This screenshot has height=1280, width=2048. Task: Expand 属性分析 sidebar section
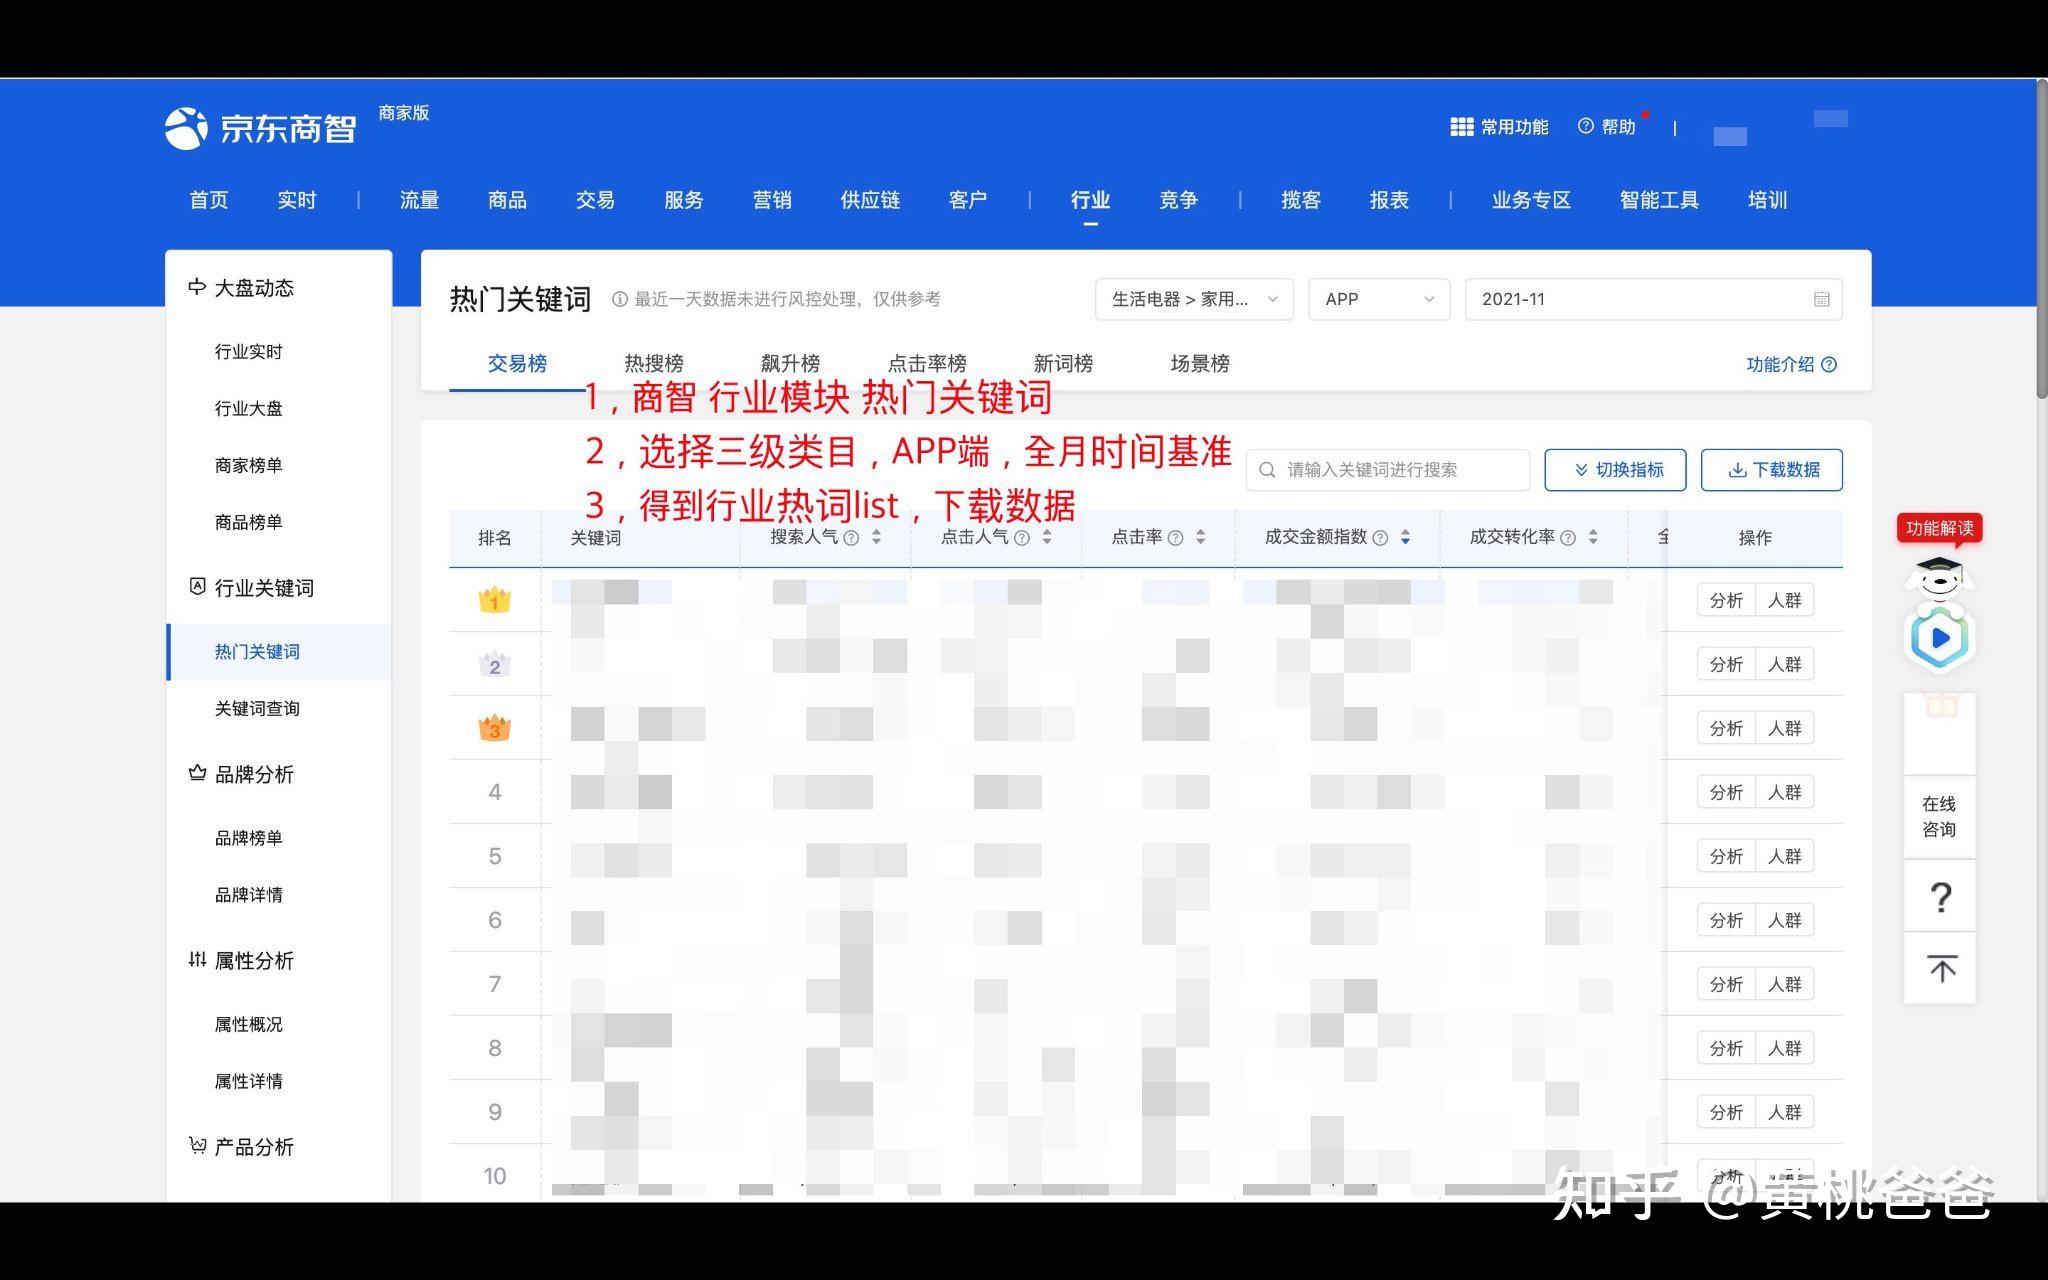242,960
